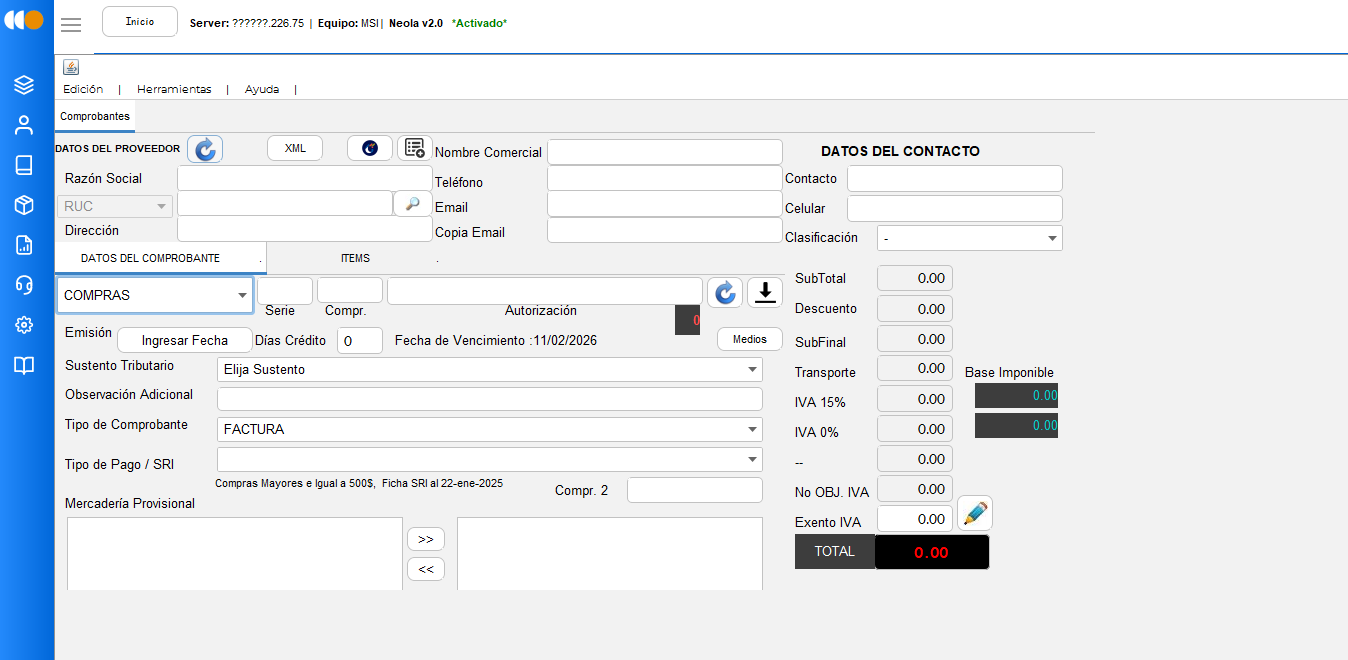1348x660 pixels.
Task: Click the refresh icon beside Datos del Proveedor
Action: (x=205, y=149)
